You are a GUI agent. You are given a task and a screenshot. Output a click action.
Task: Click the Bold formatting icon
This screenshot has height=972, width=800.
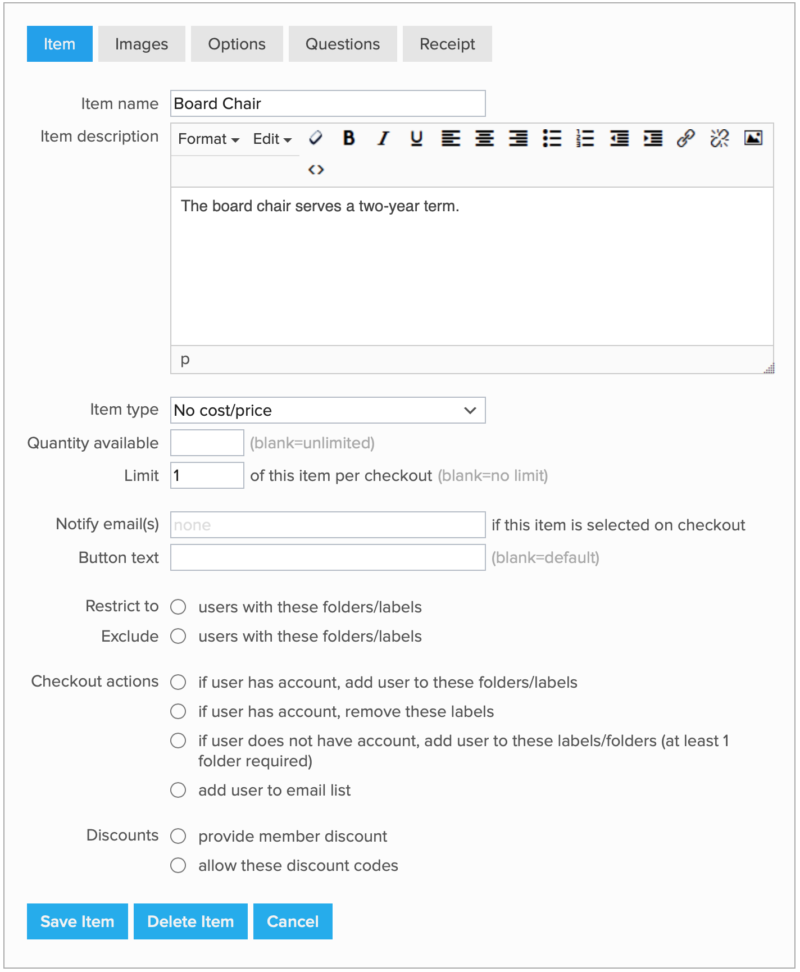(348, 139)
